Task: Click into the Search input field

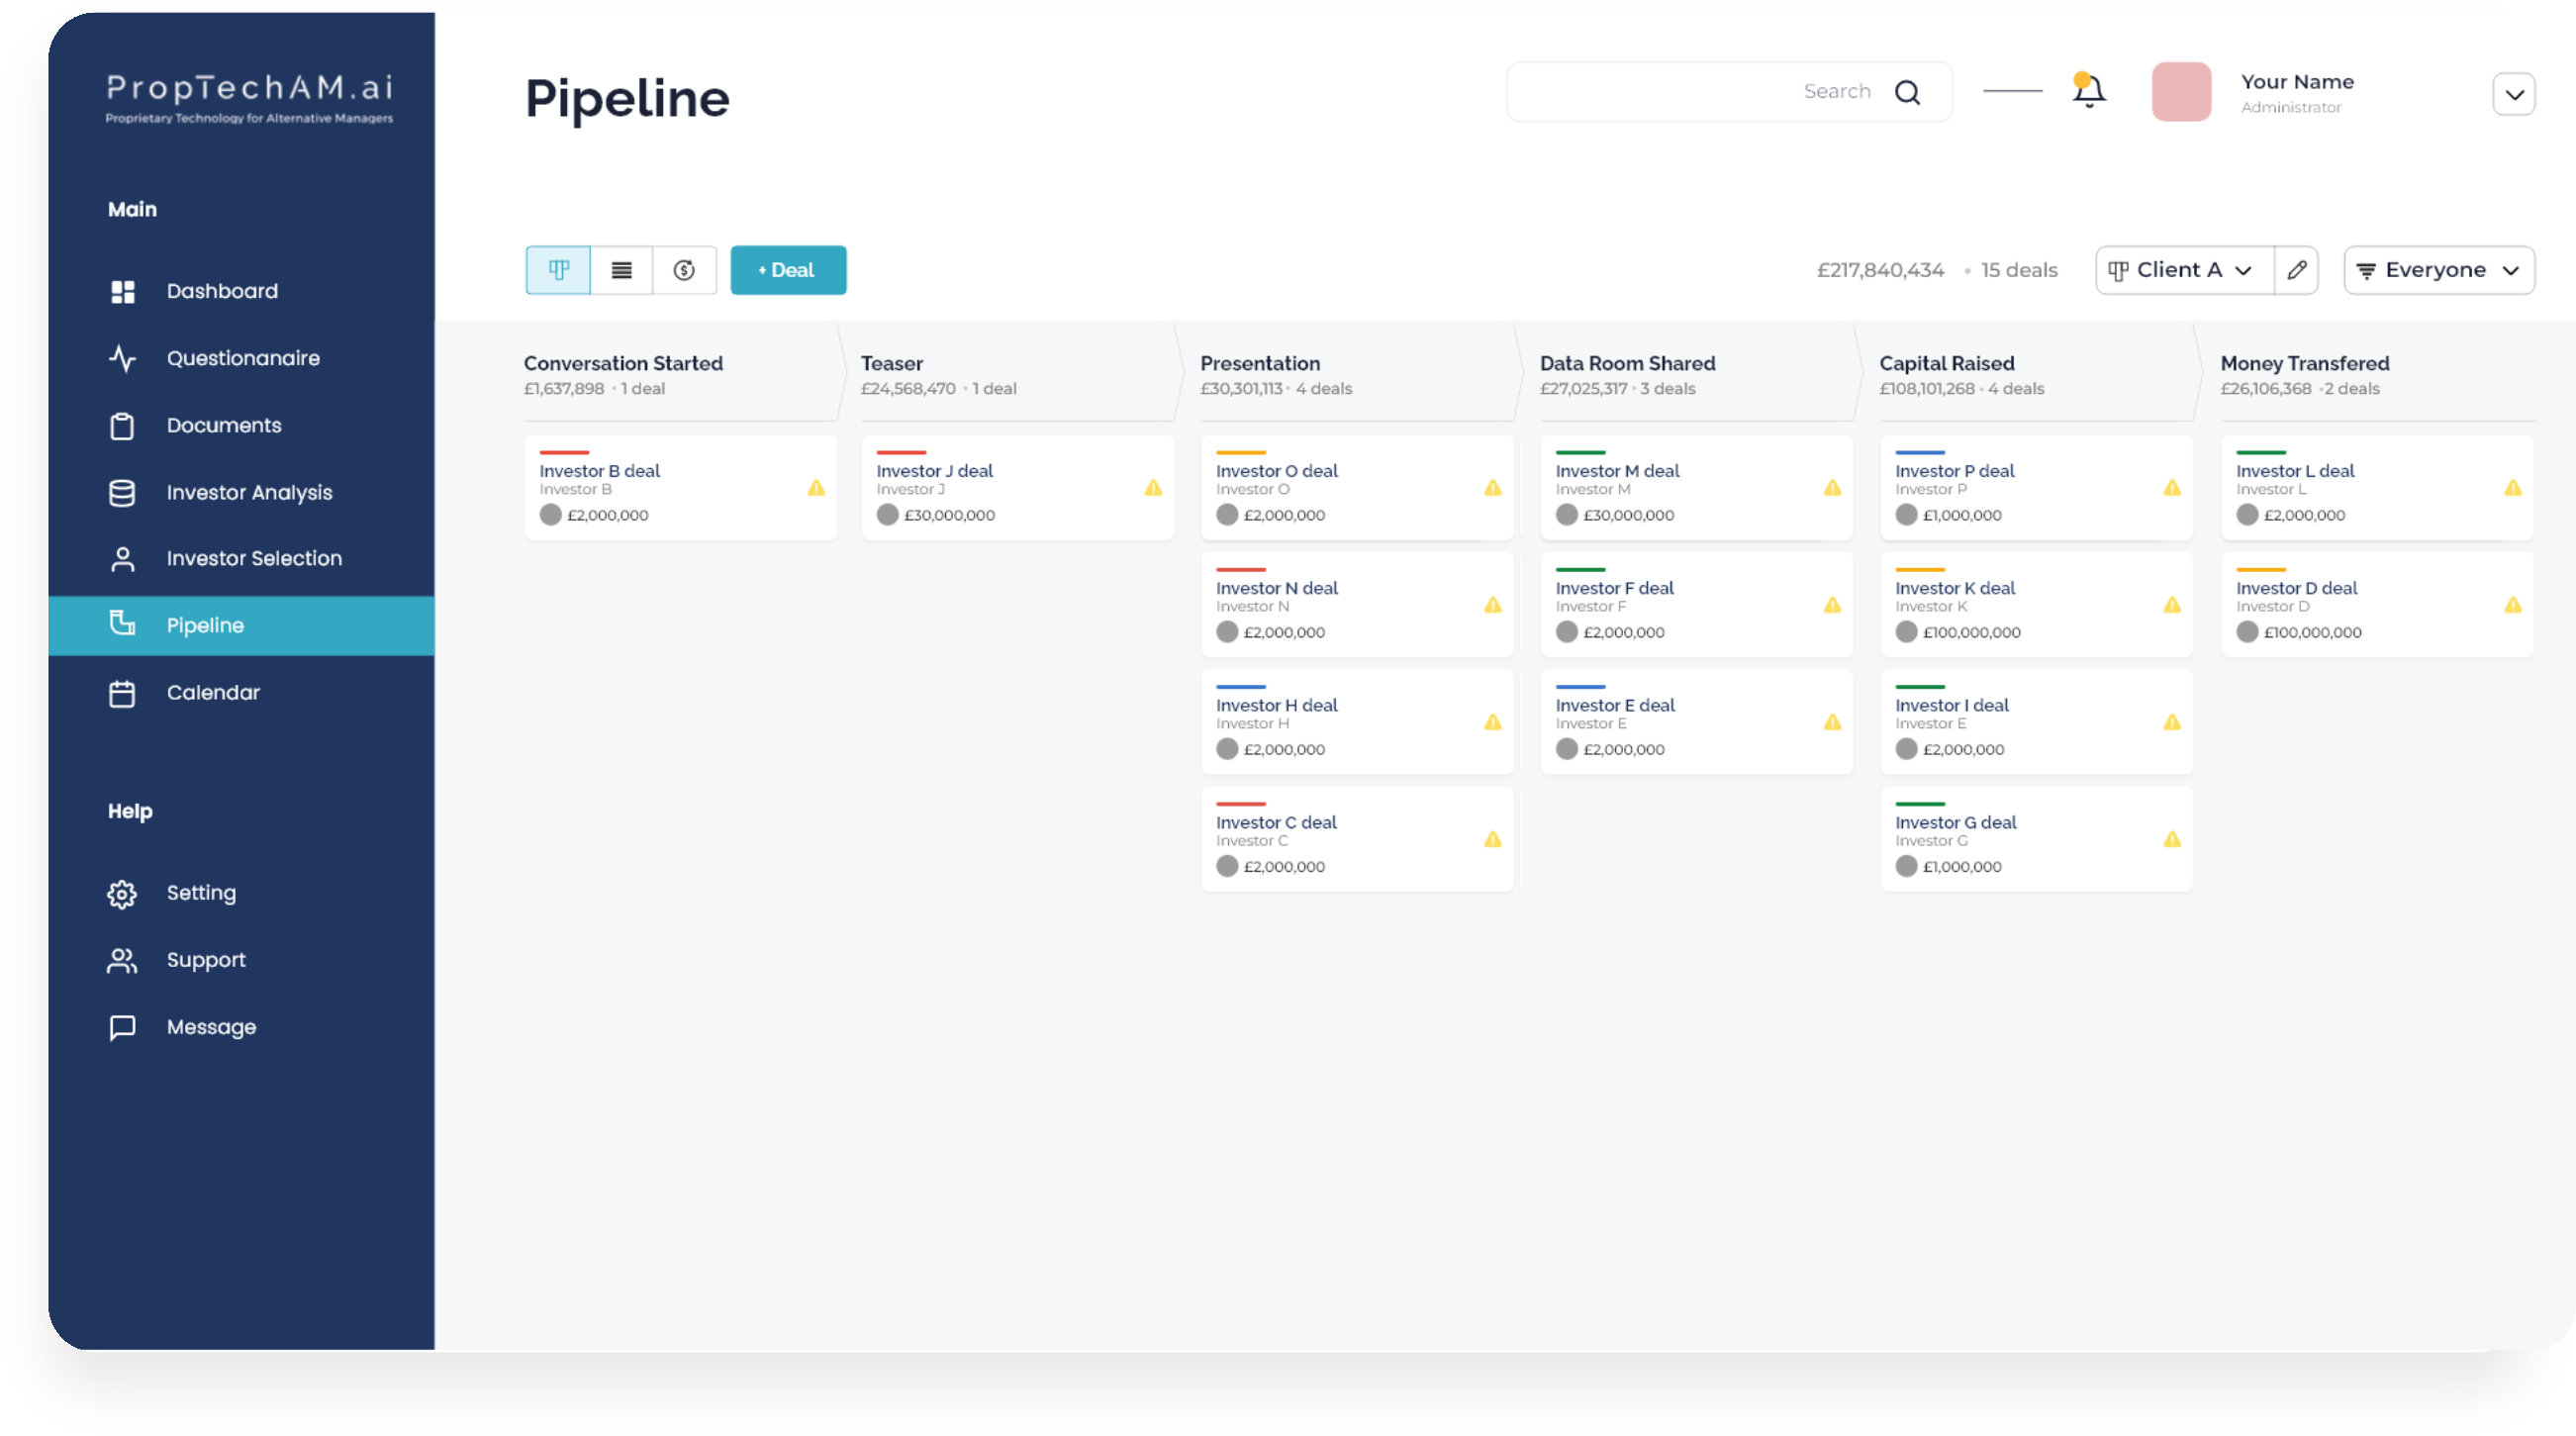Action: (1680, 92)
